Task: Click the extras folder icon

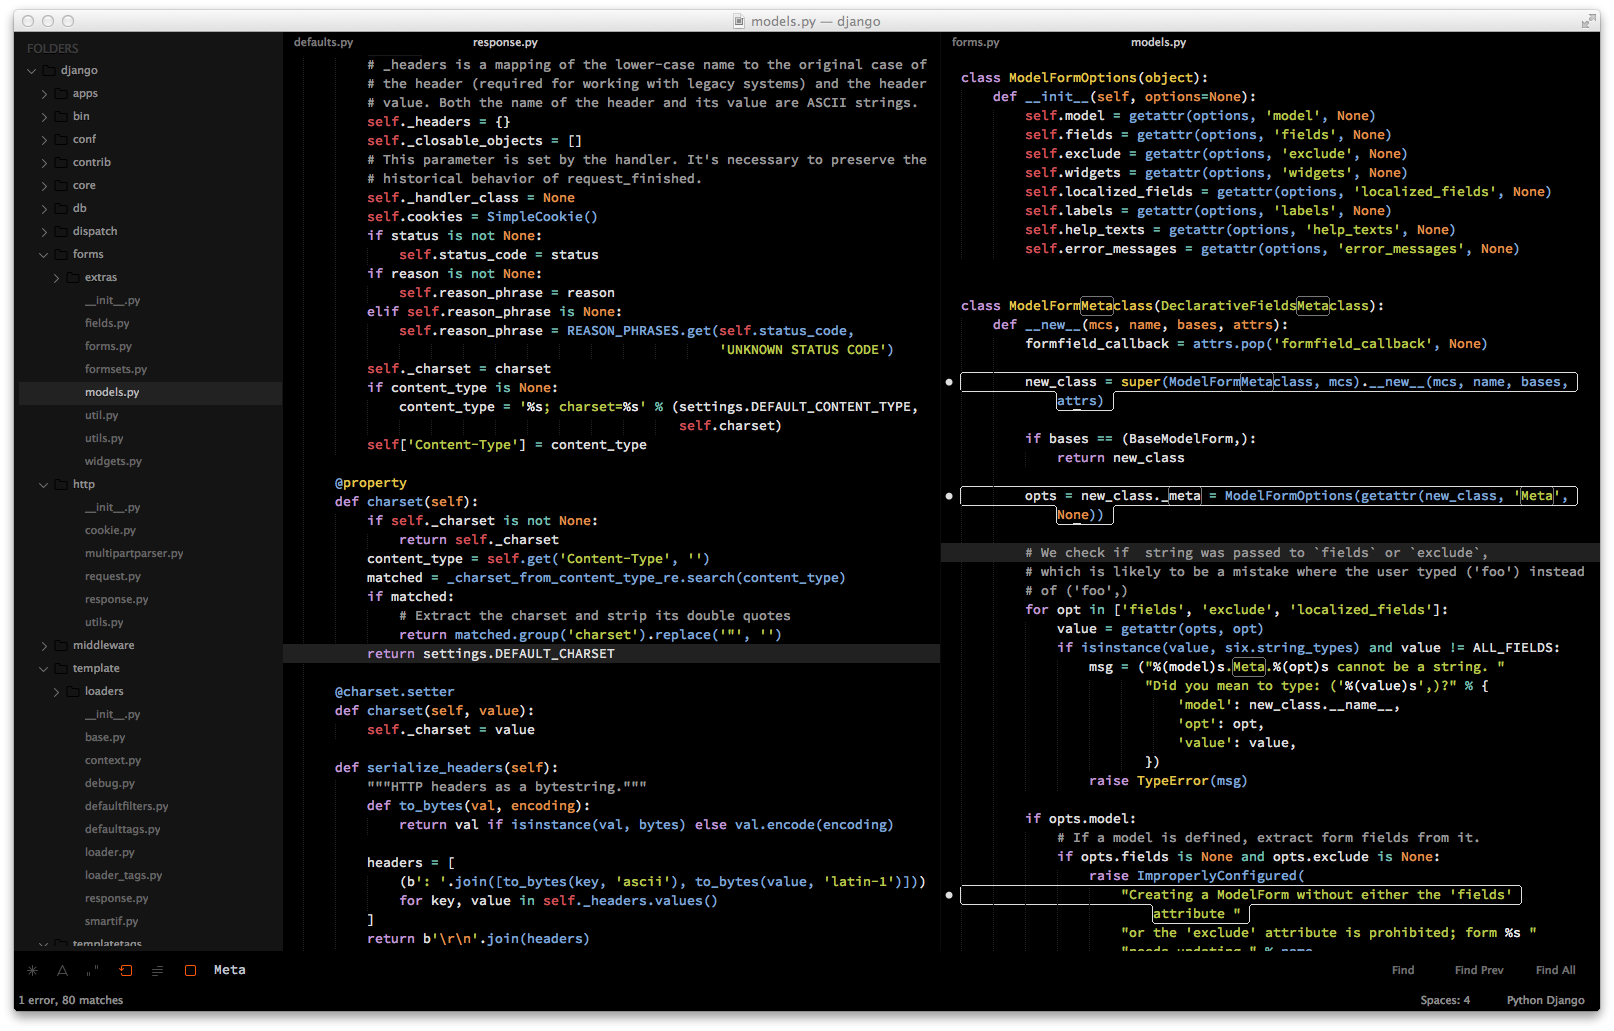Action: [73, 277]
